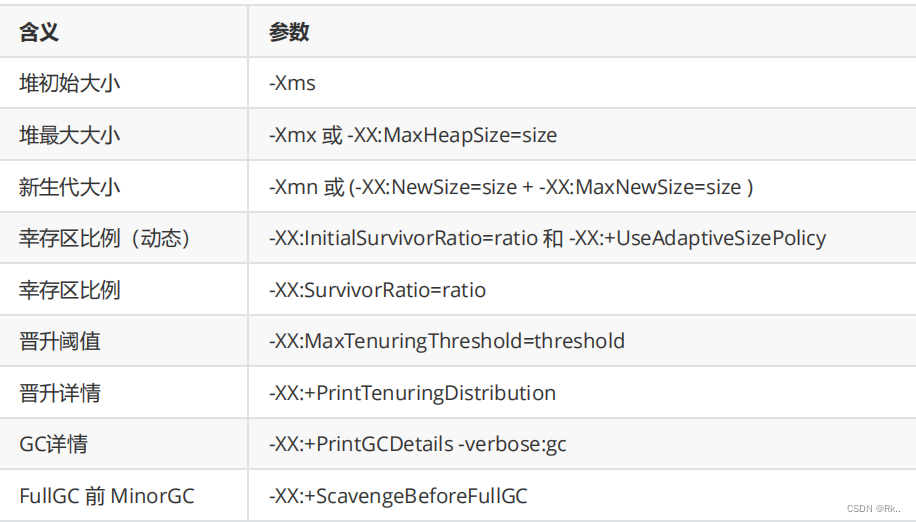The width and height of the screenshot is (916, 522).
Task: Click the -XX:MaxHeapSize=size parameter text
Action: coord(452,135)
